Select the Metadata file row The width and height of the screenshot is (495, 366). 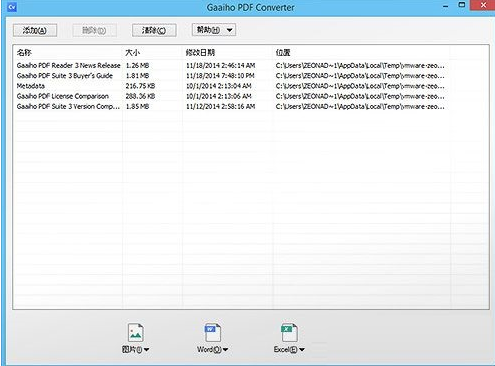tap(31, 86)
